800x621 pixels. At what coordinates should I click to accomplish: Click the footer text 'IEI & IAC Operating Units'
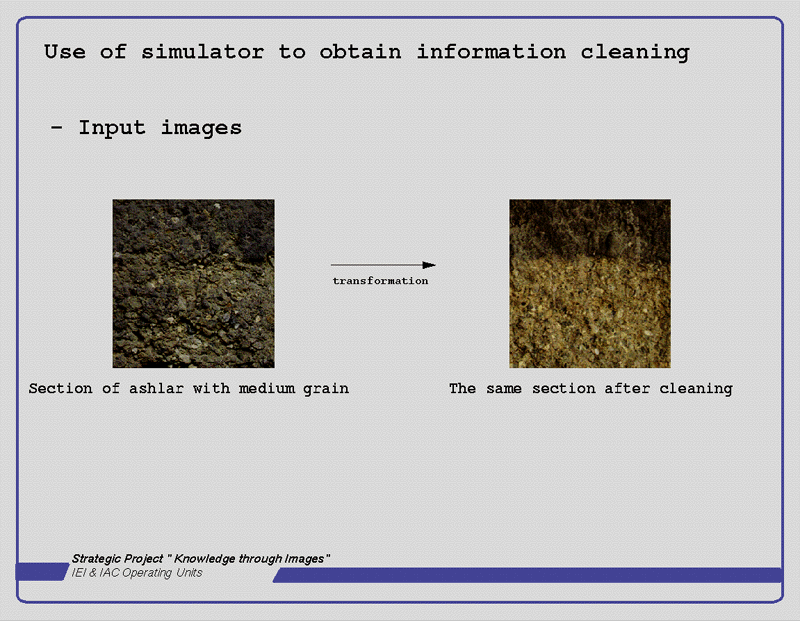137,573
